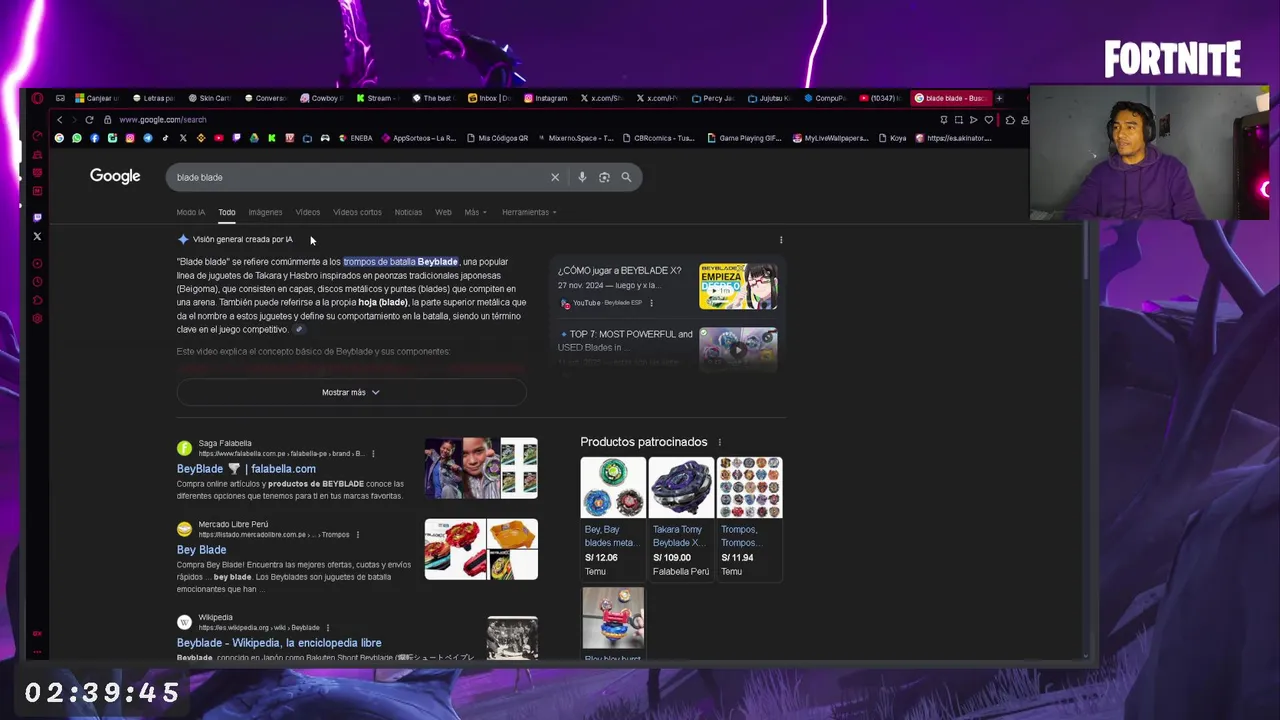1280x720 pixels.
Task: Click the address bar URL
Action: [162, 120]
